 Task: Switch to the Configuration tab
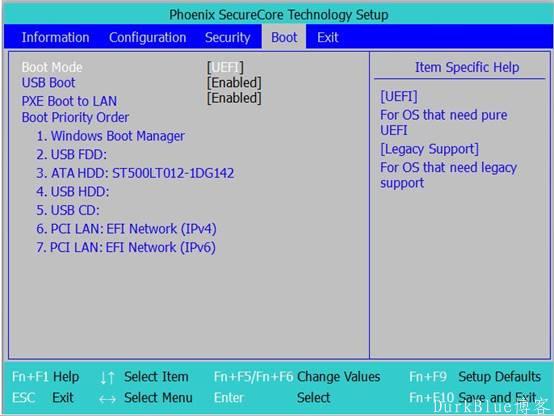point(147,37)
